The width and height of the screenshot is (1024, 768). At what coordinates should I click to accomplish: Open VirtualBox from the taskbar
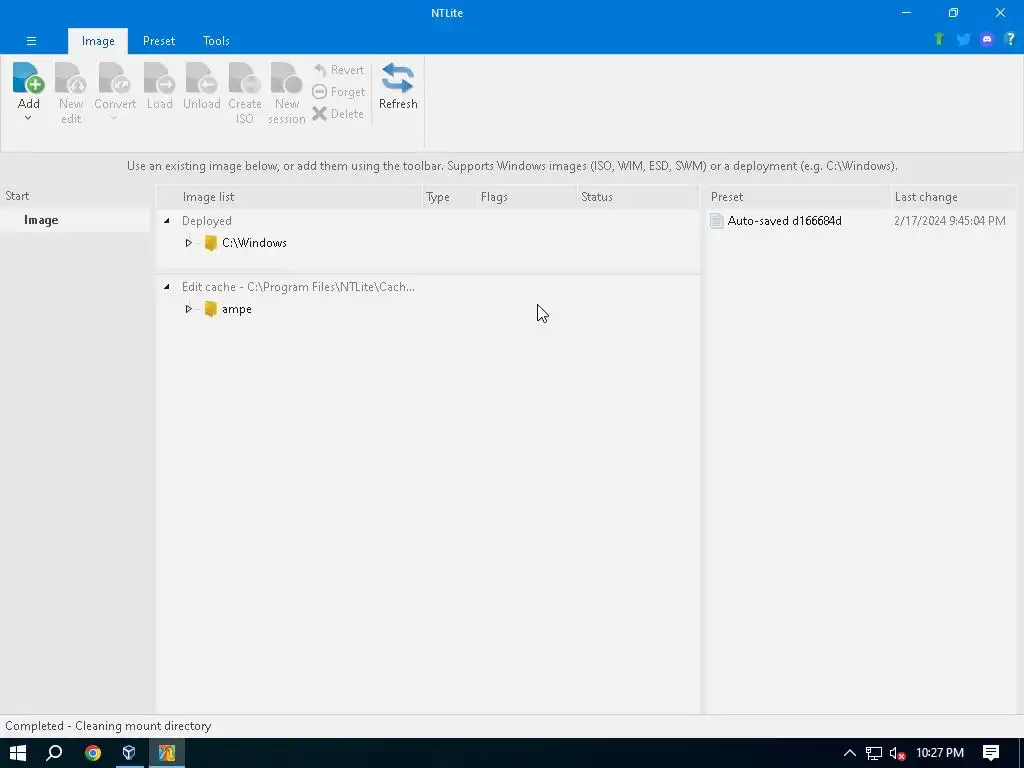pyautogui.click(x=129, y=753)
